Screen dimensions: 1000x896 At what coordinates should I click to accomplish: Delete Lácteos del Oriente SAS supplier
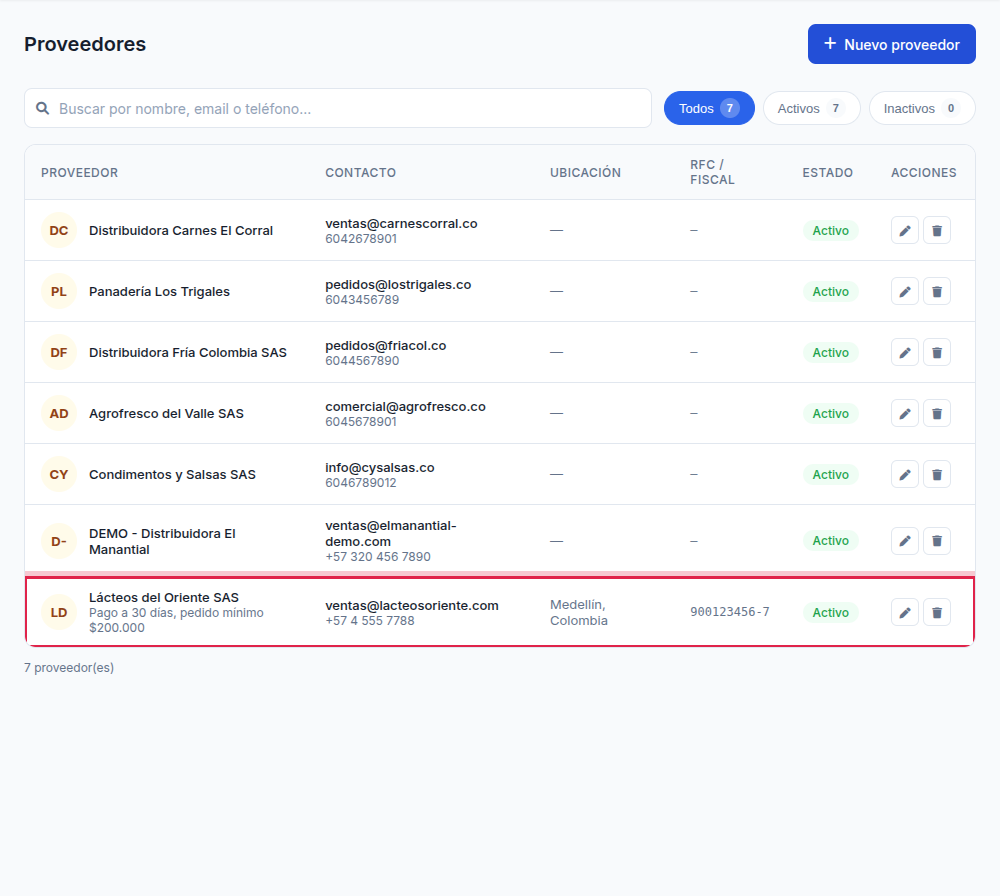tap(937, 612)
